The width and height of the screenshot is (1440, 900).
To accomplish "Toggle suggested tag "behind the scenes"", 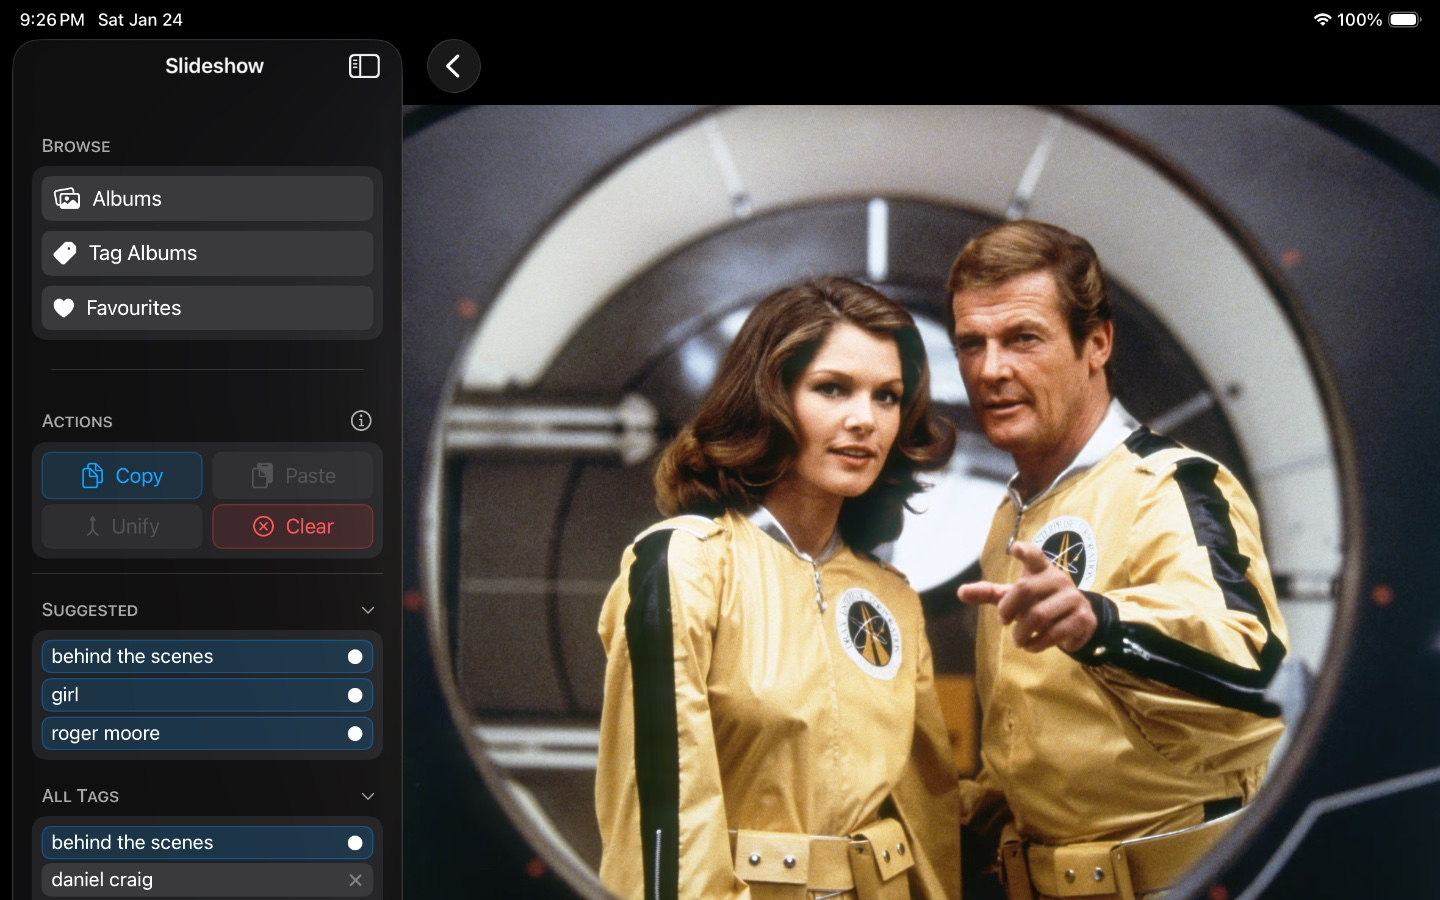I will point(207,657).
